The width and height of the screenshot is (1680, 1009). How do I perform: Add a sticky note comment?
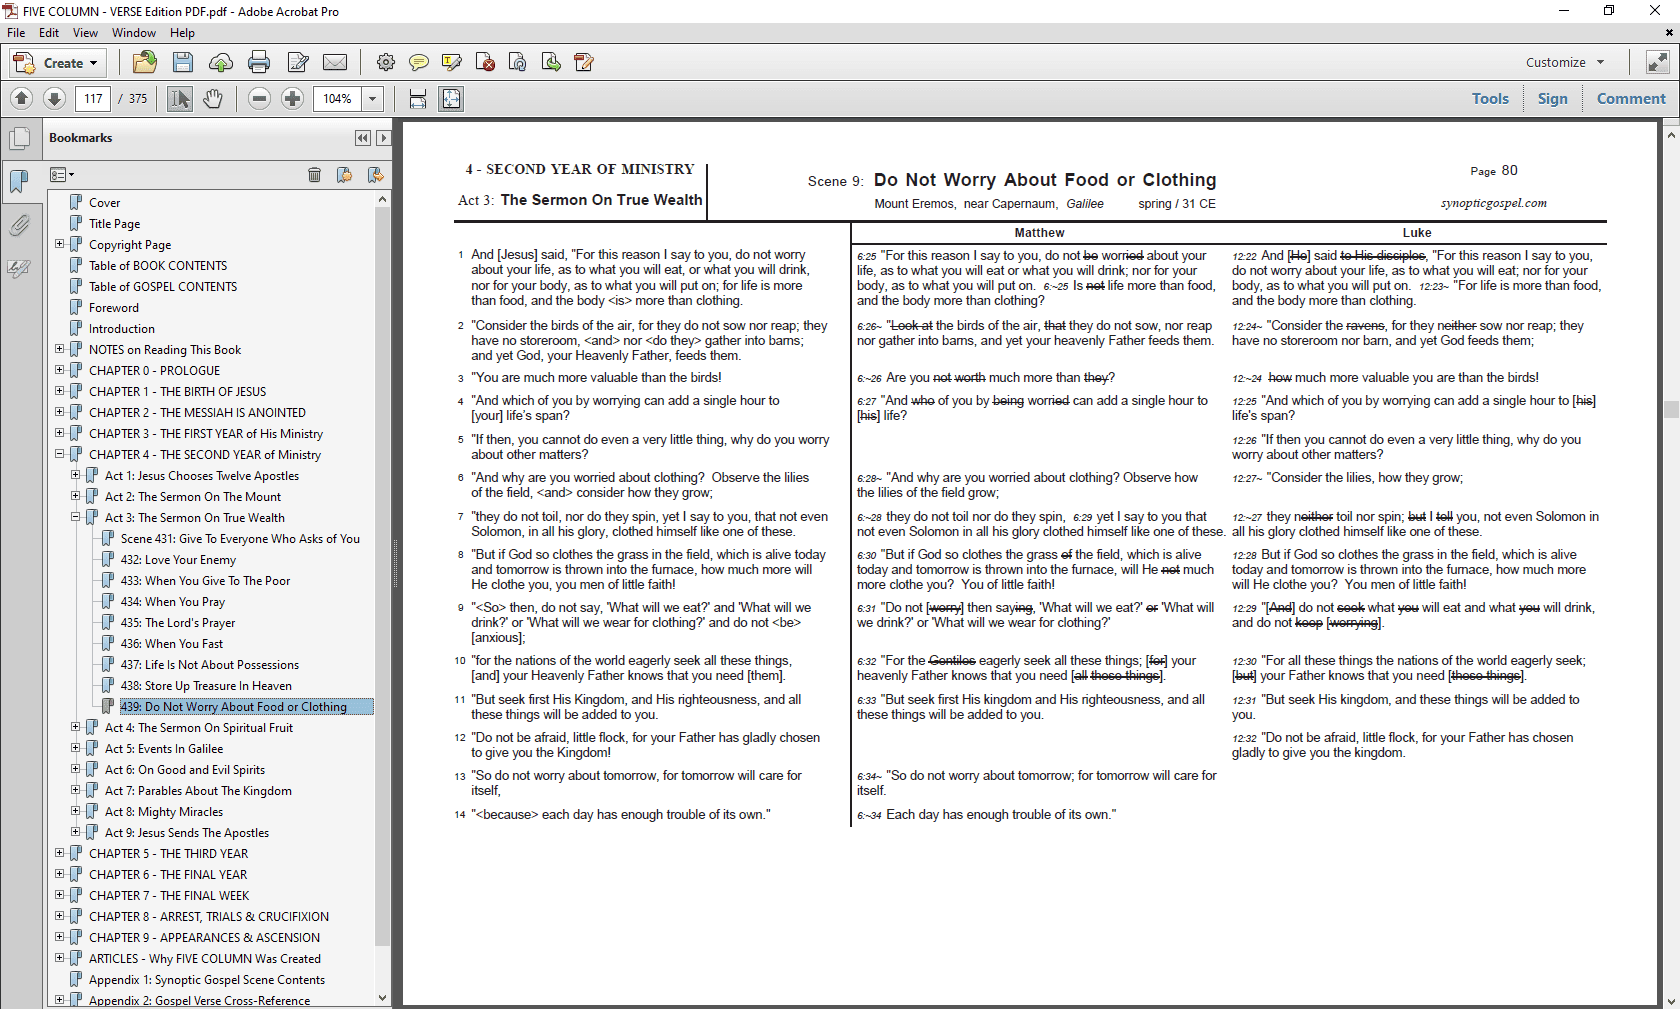point(419,62)
